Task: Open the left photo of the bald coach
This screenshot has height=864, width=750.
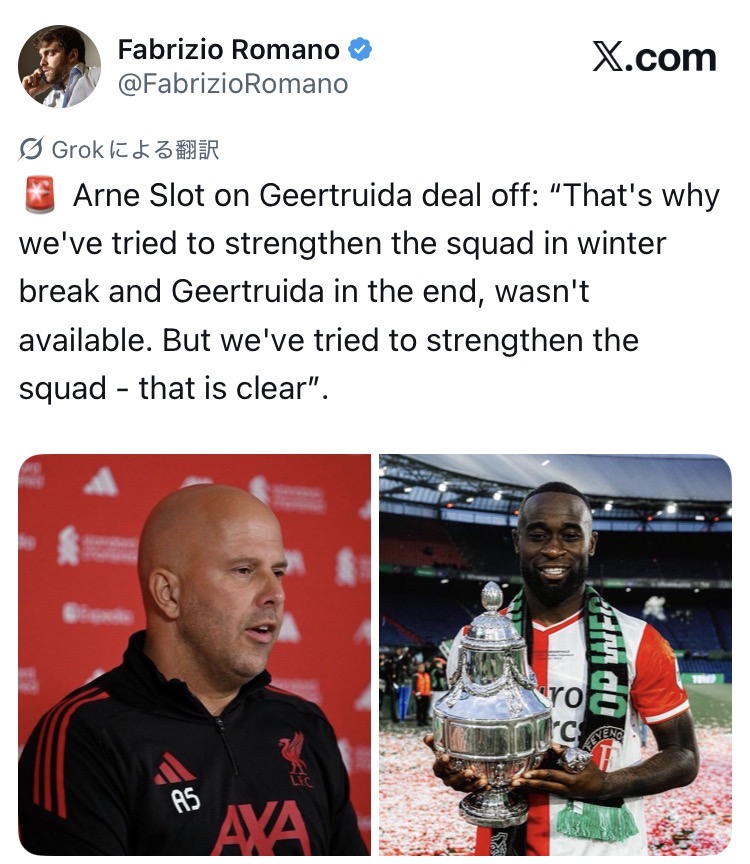Action: 195,655
